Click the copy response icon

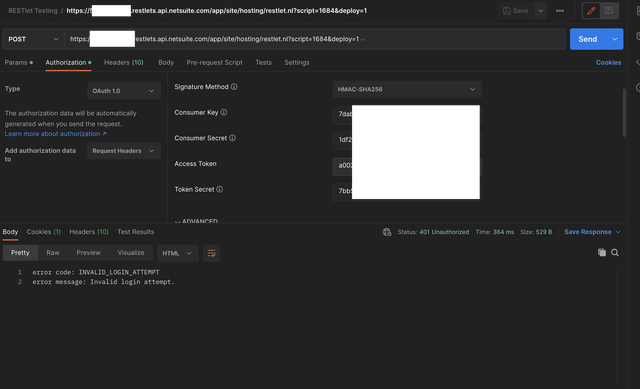point(602,253)
